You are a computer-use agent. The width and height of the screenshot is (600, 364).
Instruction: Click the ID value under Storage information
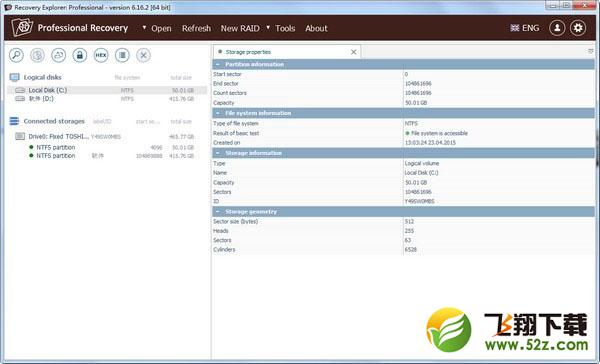pos(419,201)
